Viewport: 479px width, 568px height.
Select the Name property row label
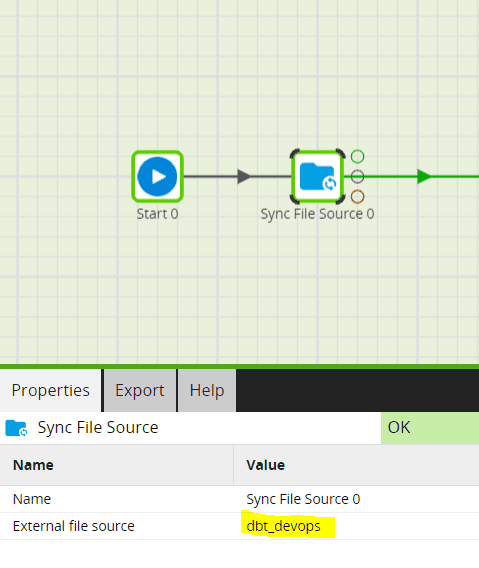pos(32,499)
